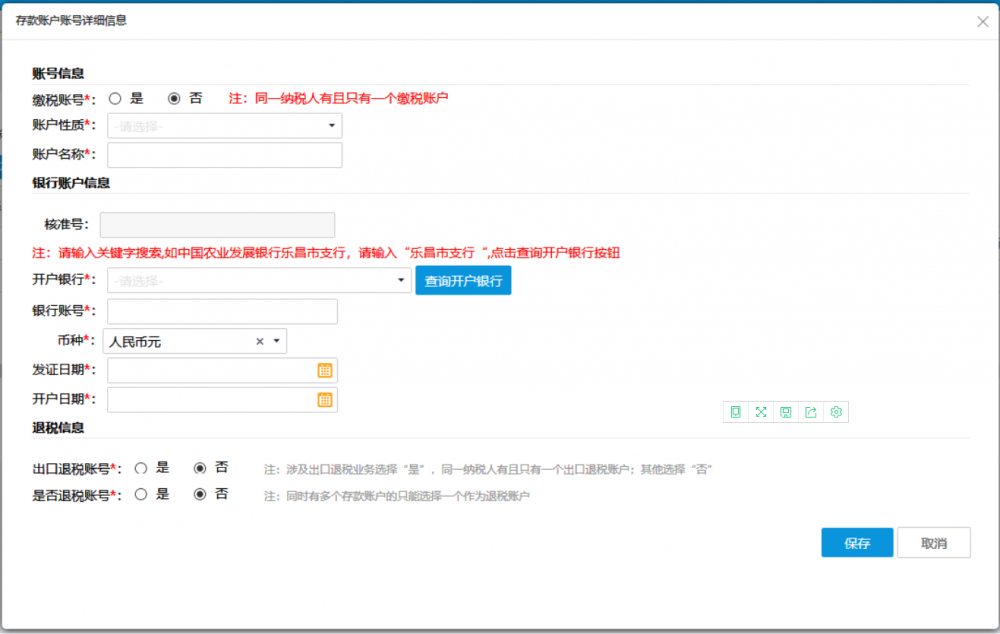Select 否 for 缴税账号
1000x634 pixels.
[x=174, y=98]
